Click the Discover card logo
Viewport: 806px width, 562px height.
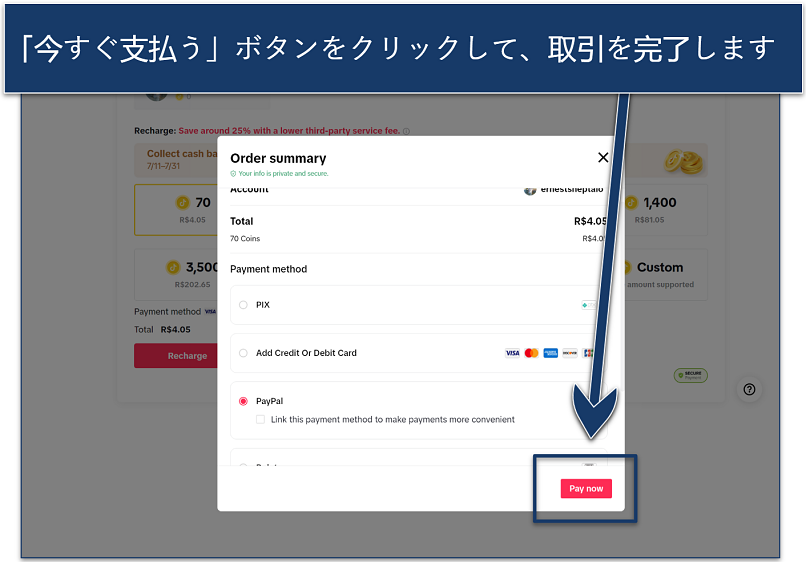coord(570,353)
